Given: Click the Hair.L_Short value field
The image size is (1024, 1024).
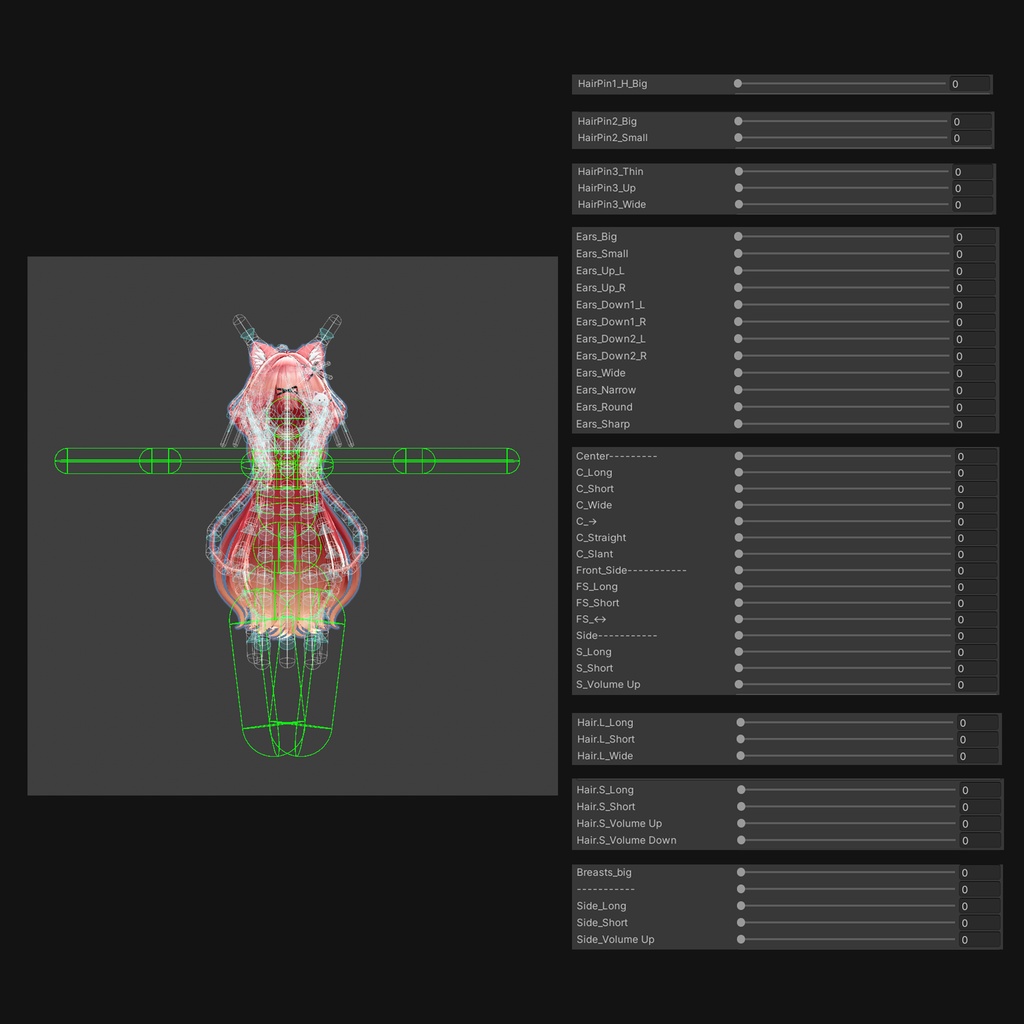Looking at the screenshot, I should click(x=978, y=740).
